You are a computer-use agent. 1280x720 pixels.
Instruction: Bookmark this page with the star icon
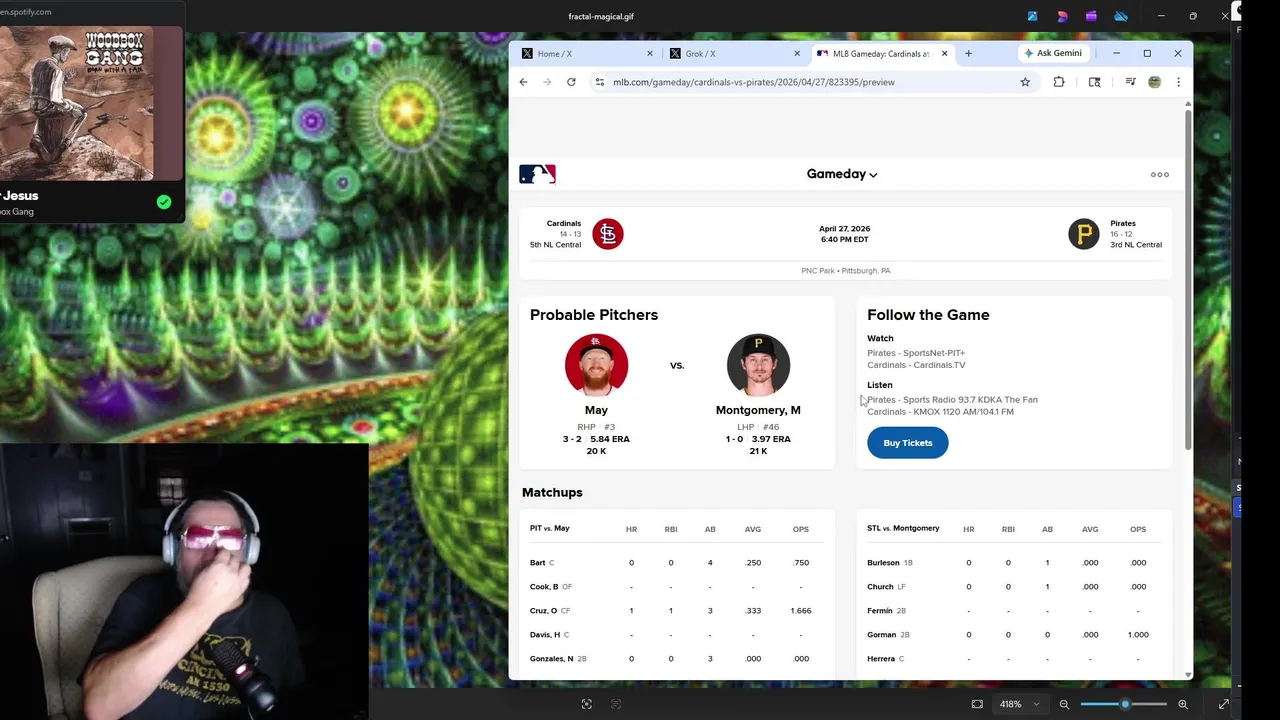point(1025,82)
